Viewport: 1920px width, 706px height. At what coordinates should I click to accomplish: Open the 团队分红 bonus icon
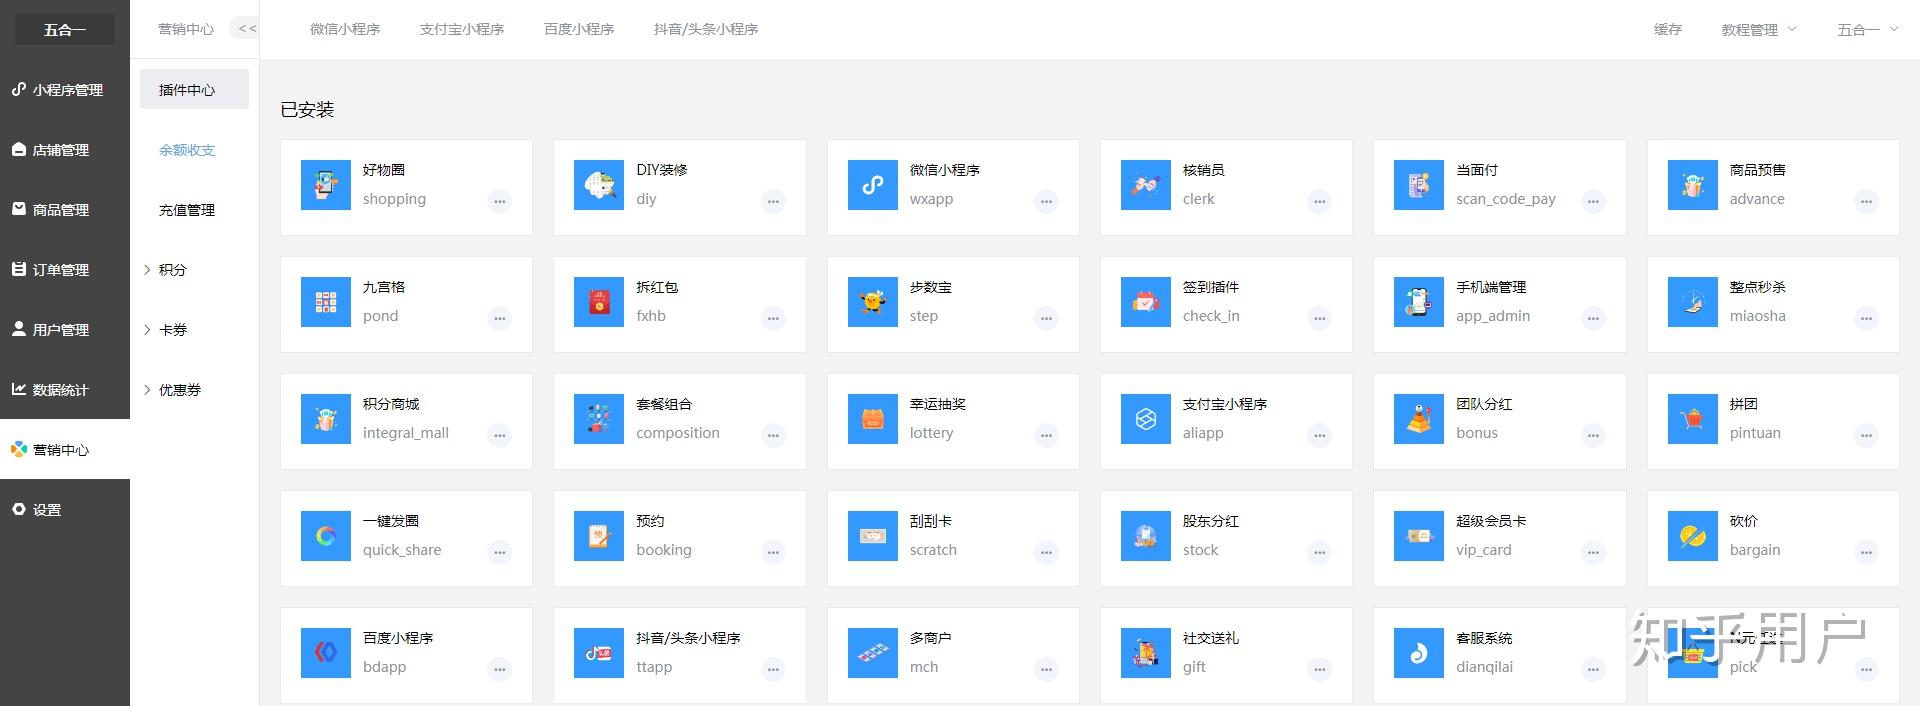pyautogui.click(x=1419, y=419)
